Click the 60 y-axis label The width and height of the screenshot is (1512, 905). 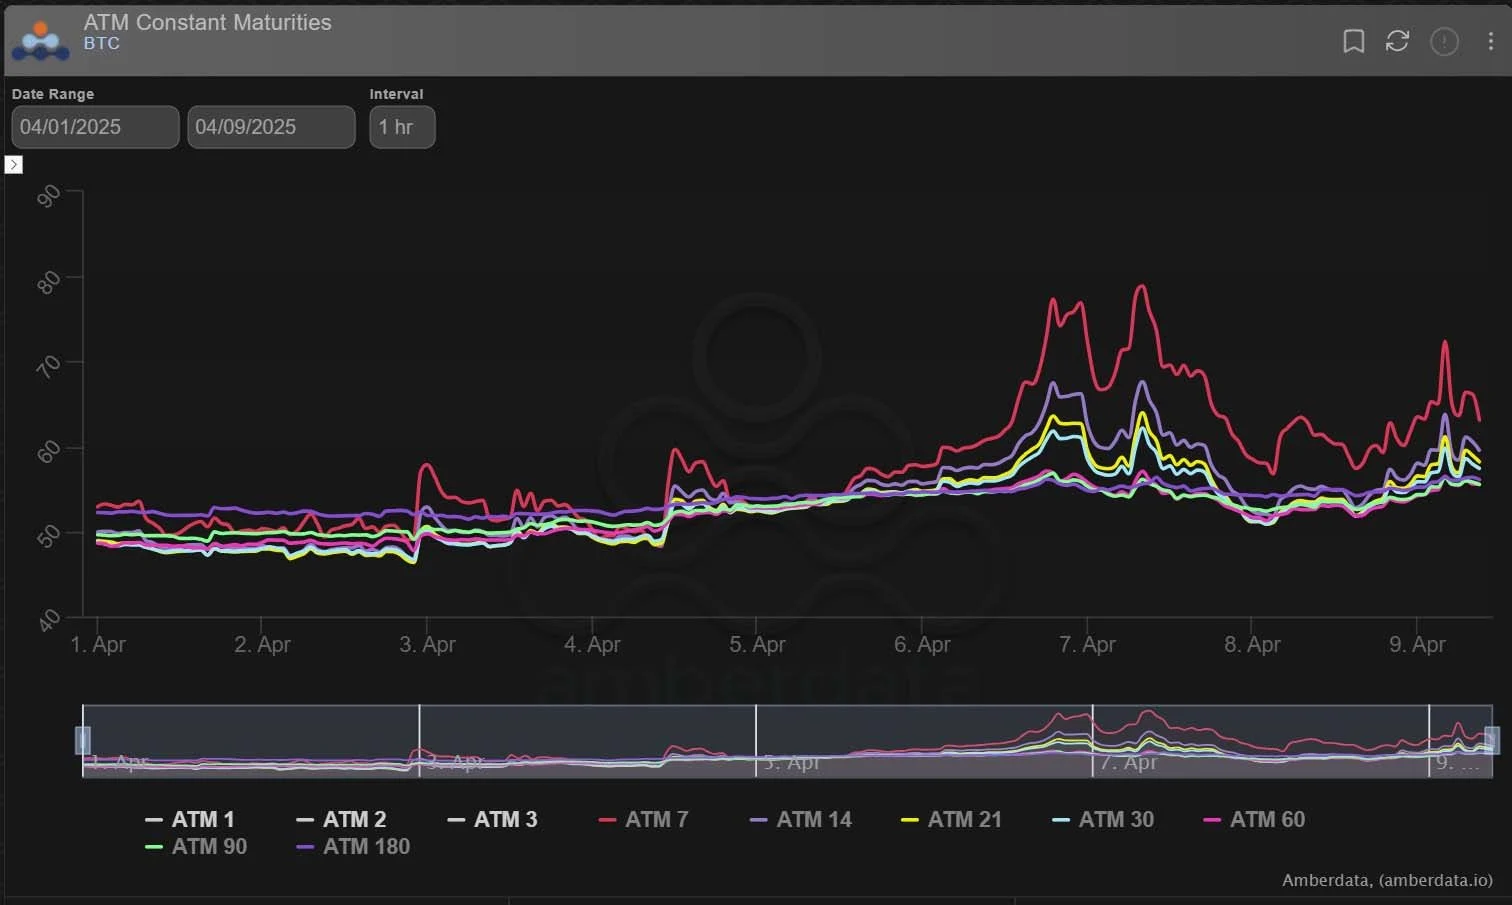point(48,452)
